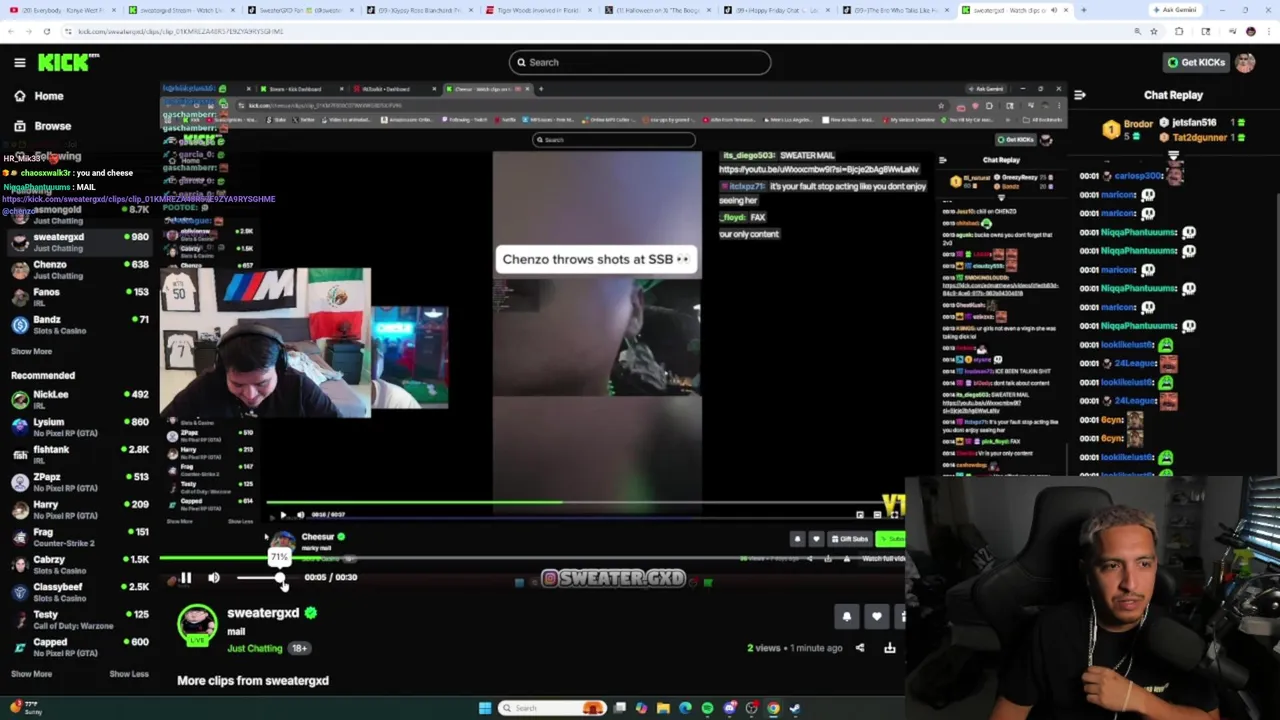The width and height of the screenshot is (1280, 720).
Task: Switch to Happy Friday Chat tab
Action: 776,10
